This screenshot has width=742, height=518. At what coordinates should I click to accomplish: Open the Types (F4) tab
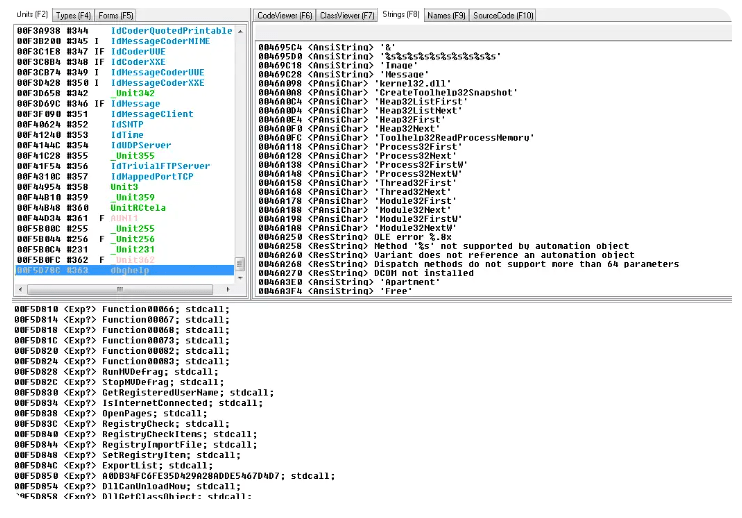point(73,16)
